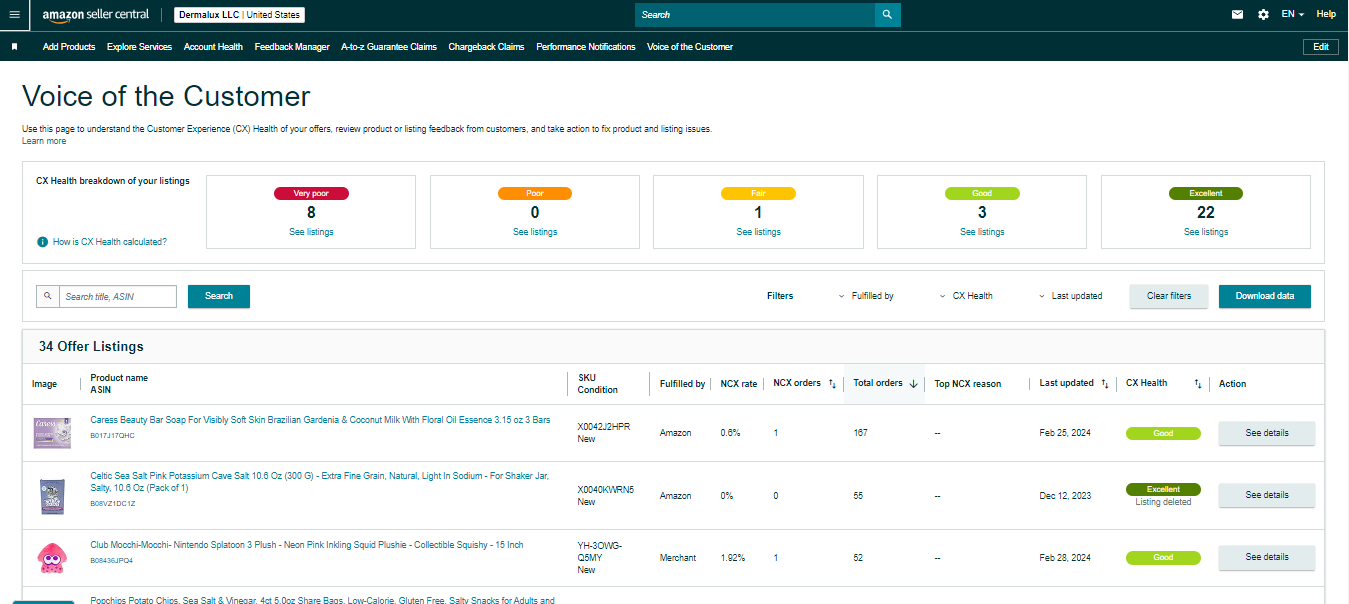Click ASIN B08VZ1DC1Z text
This screenshot has width=1349, height=604.
(x=112, y=503)
